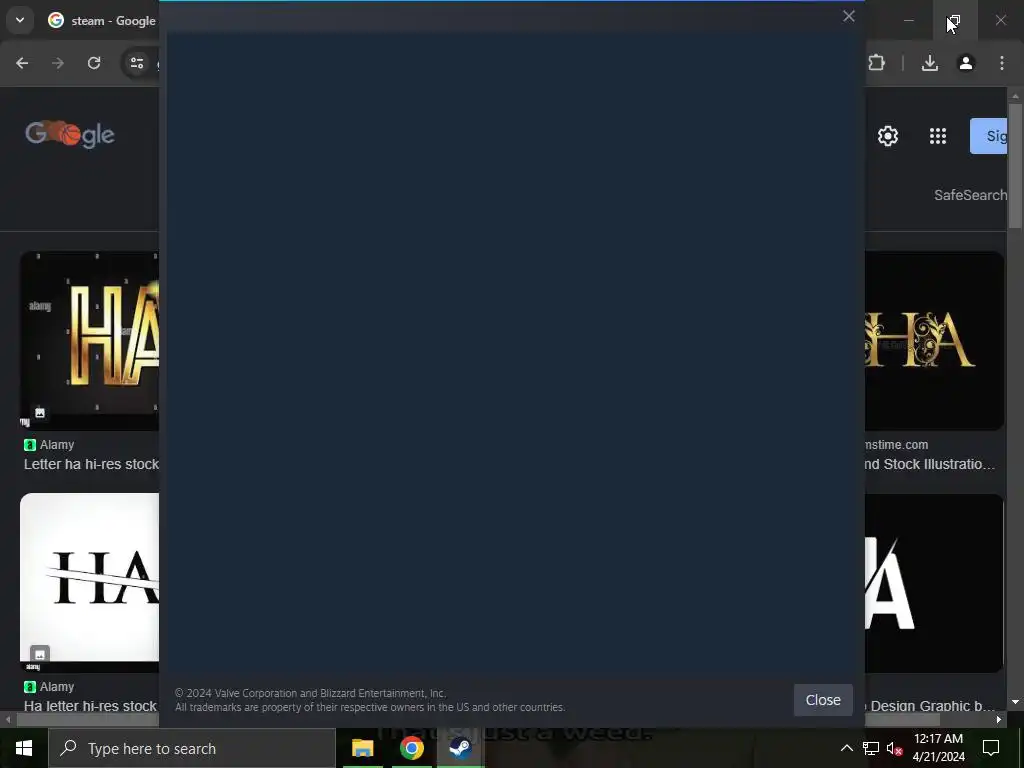The height and width of the screenshot is (768, 1024).
Task: Click the Google logo doodle
Action: pyautogui.click(x=70, y=135)
